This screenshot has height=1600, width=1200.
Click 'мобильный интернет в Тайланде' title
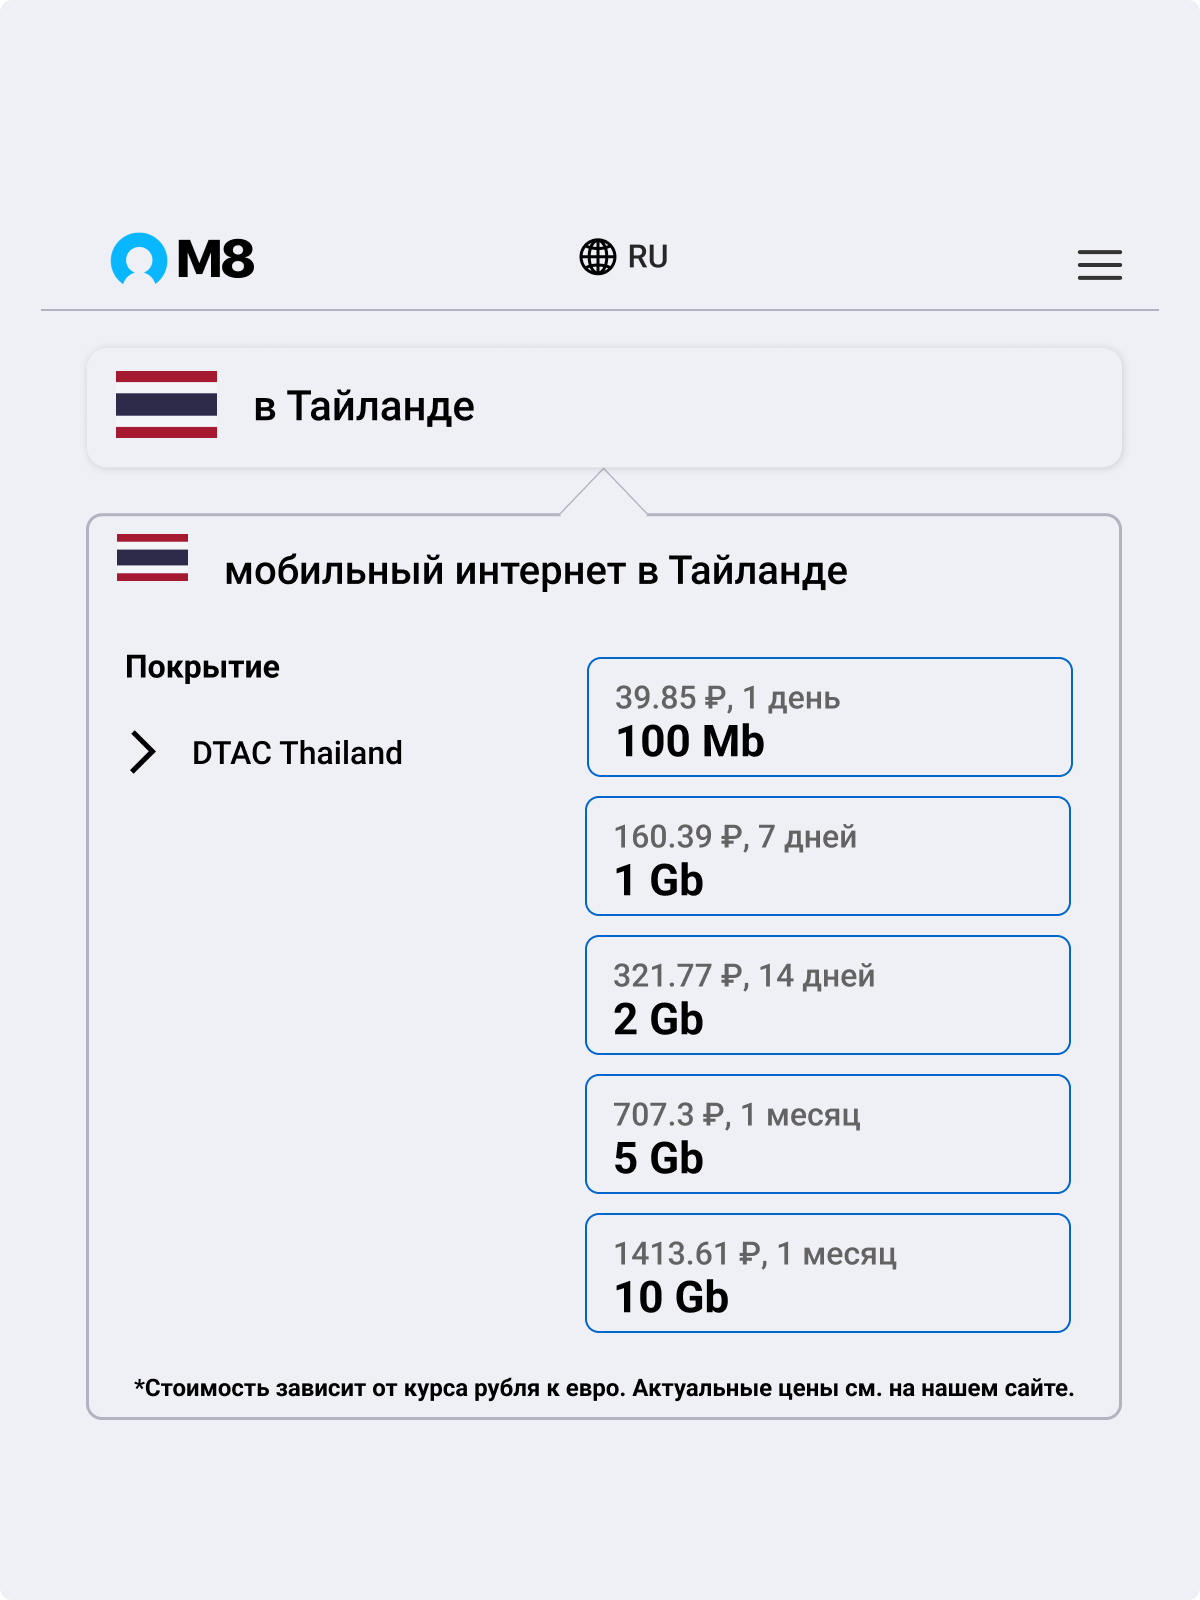pyautogui.click(x=536, y=571)
